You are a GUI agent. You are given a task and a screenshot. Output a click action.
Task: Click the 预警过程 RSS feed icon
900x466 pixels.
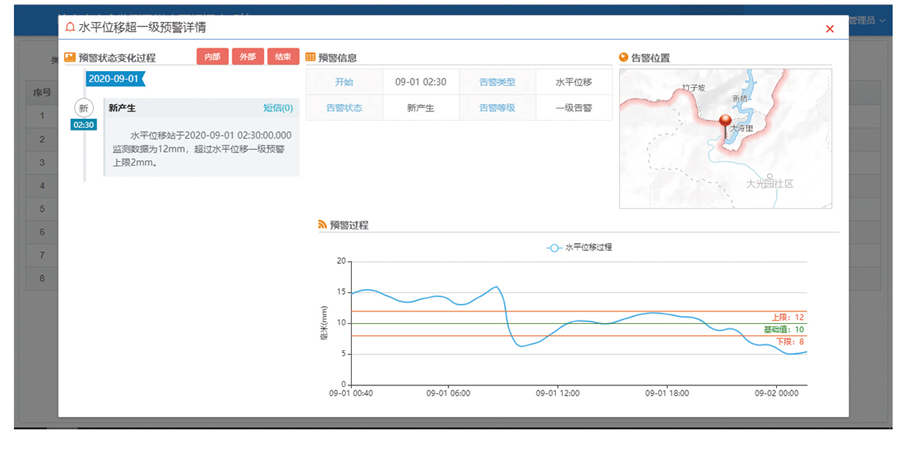tap(322, 225)
